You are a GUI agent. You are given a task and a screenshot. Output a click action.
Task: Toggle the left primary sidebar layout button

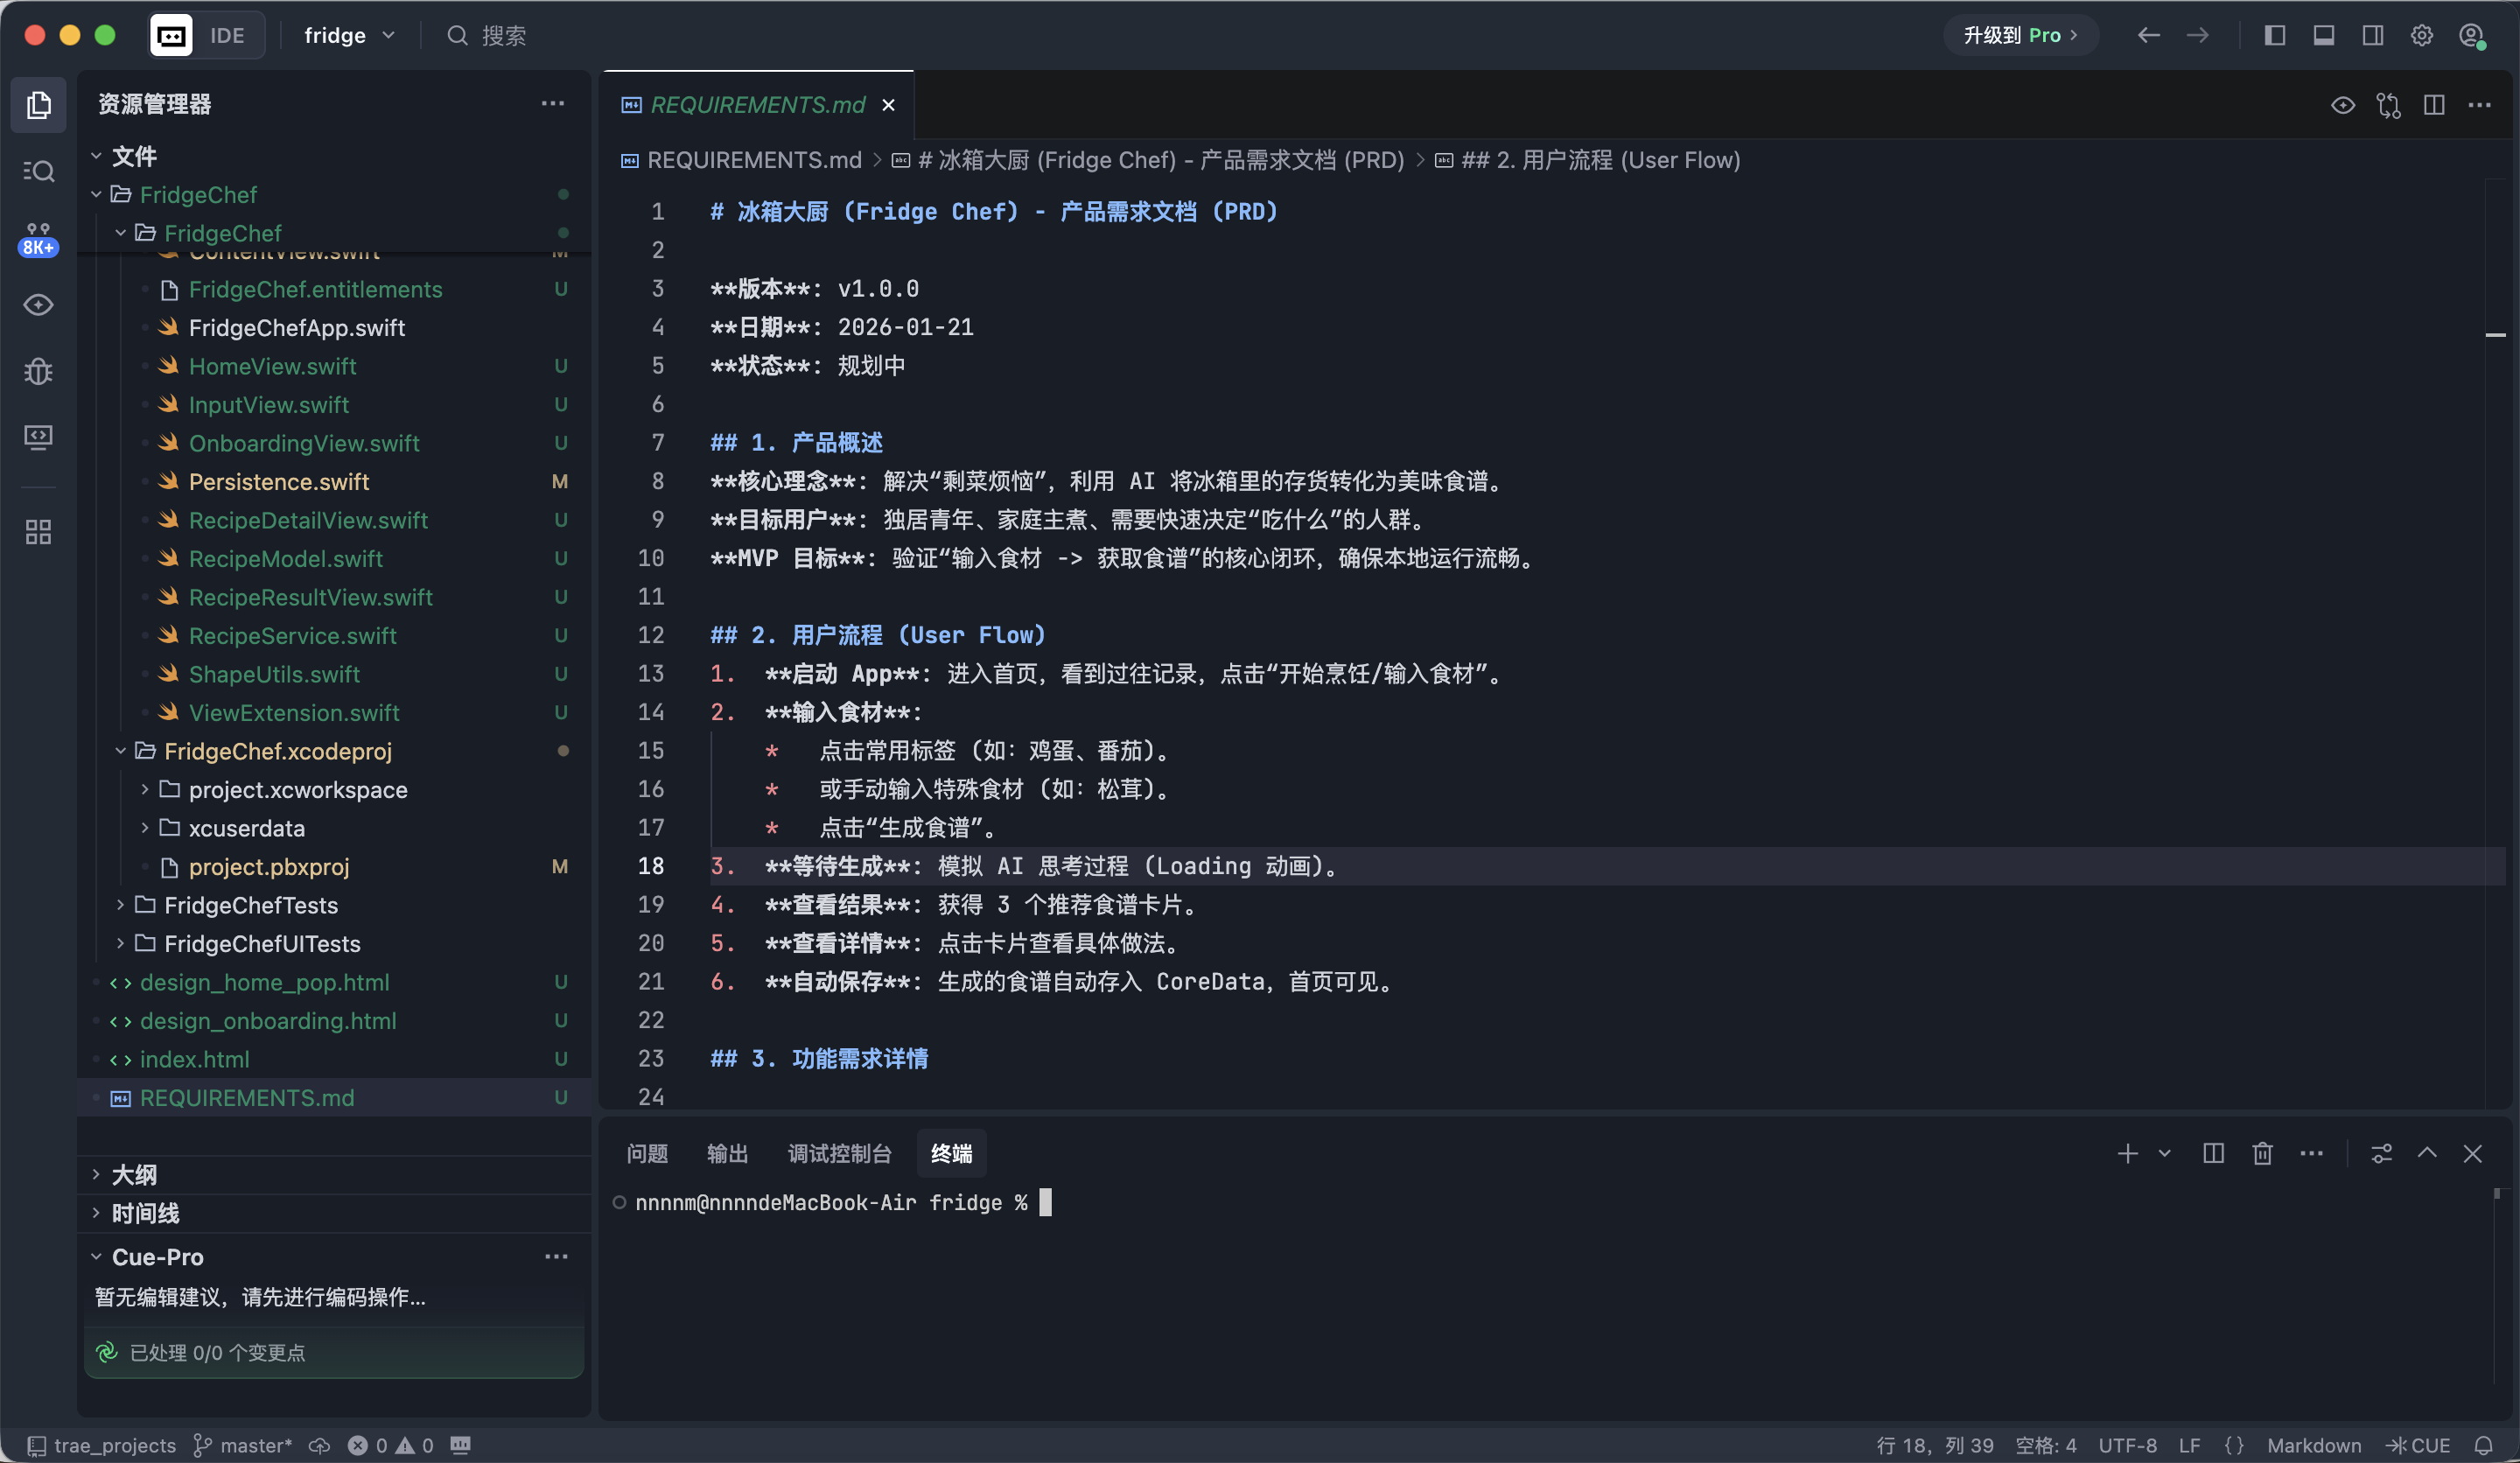tap(2274, 35)
